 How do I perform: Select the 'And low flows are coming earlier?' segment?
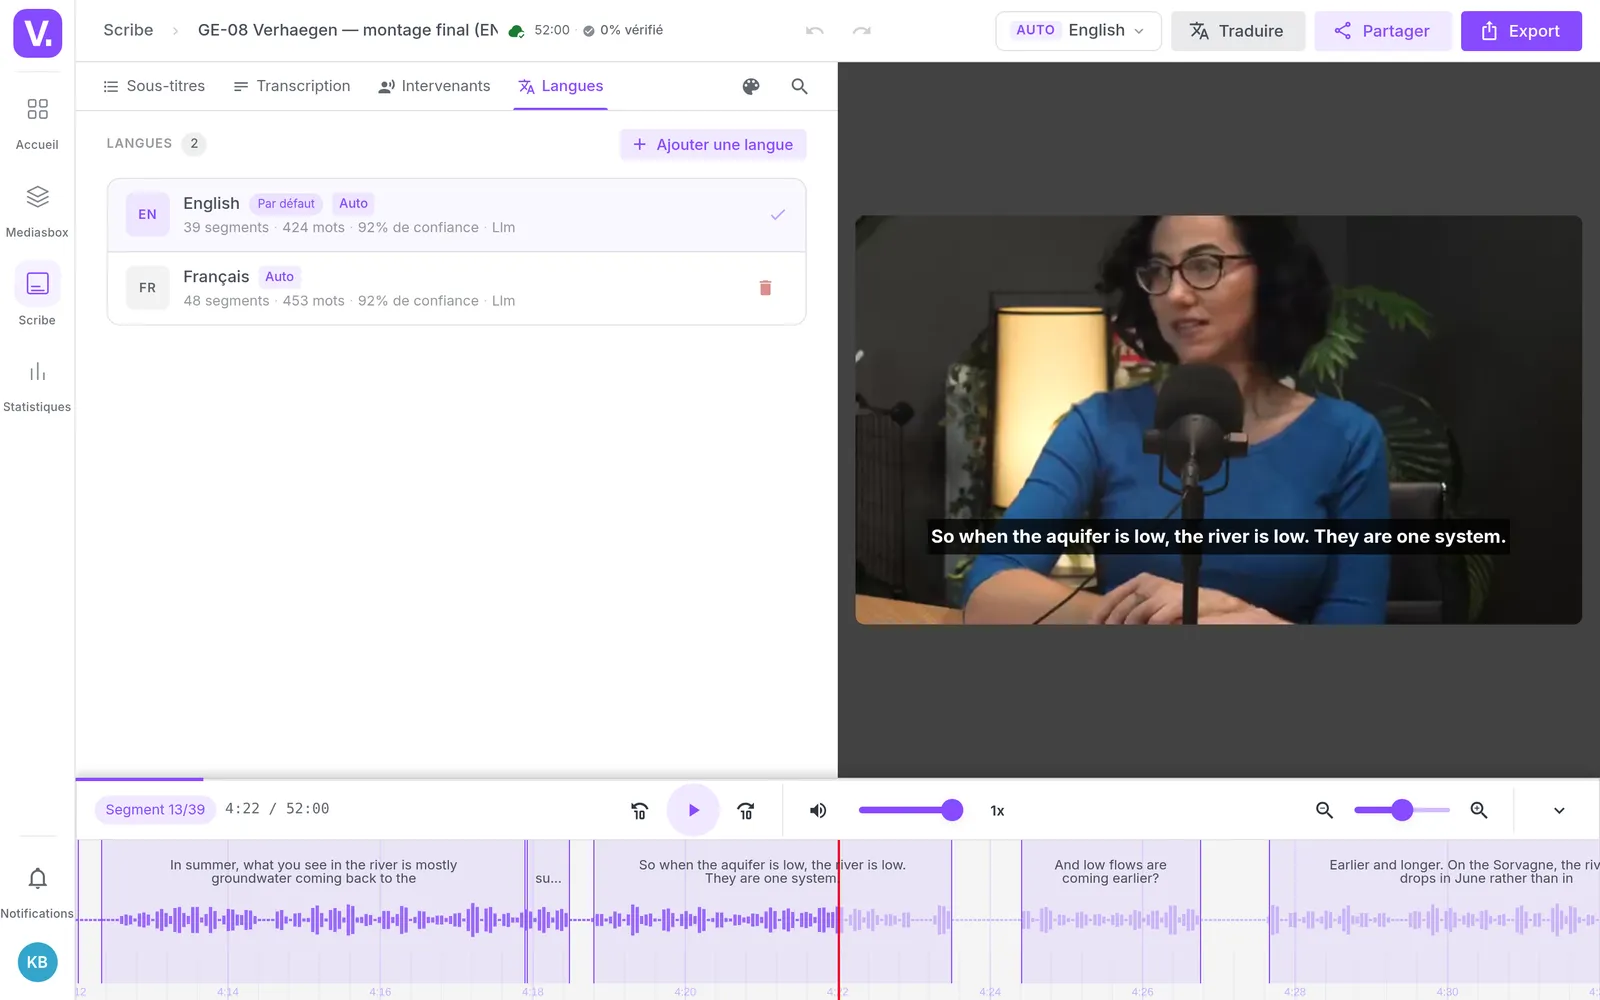[1110, 910]
